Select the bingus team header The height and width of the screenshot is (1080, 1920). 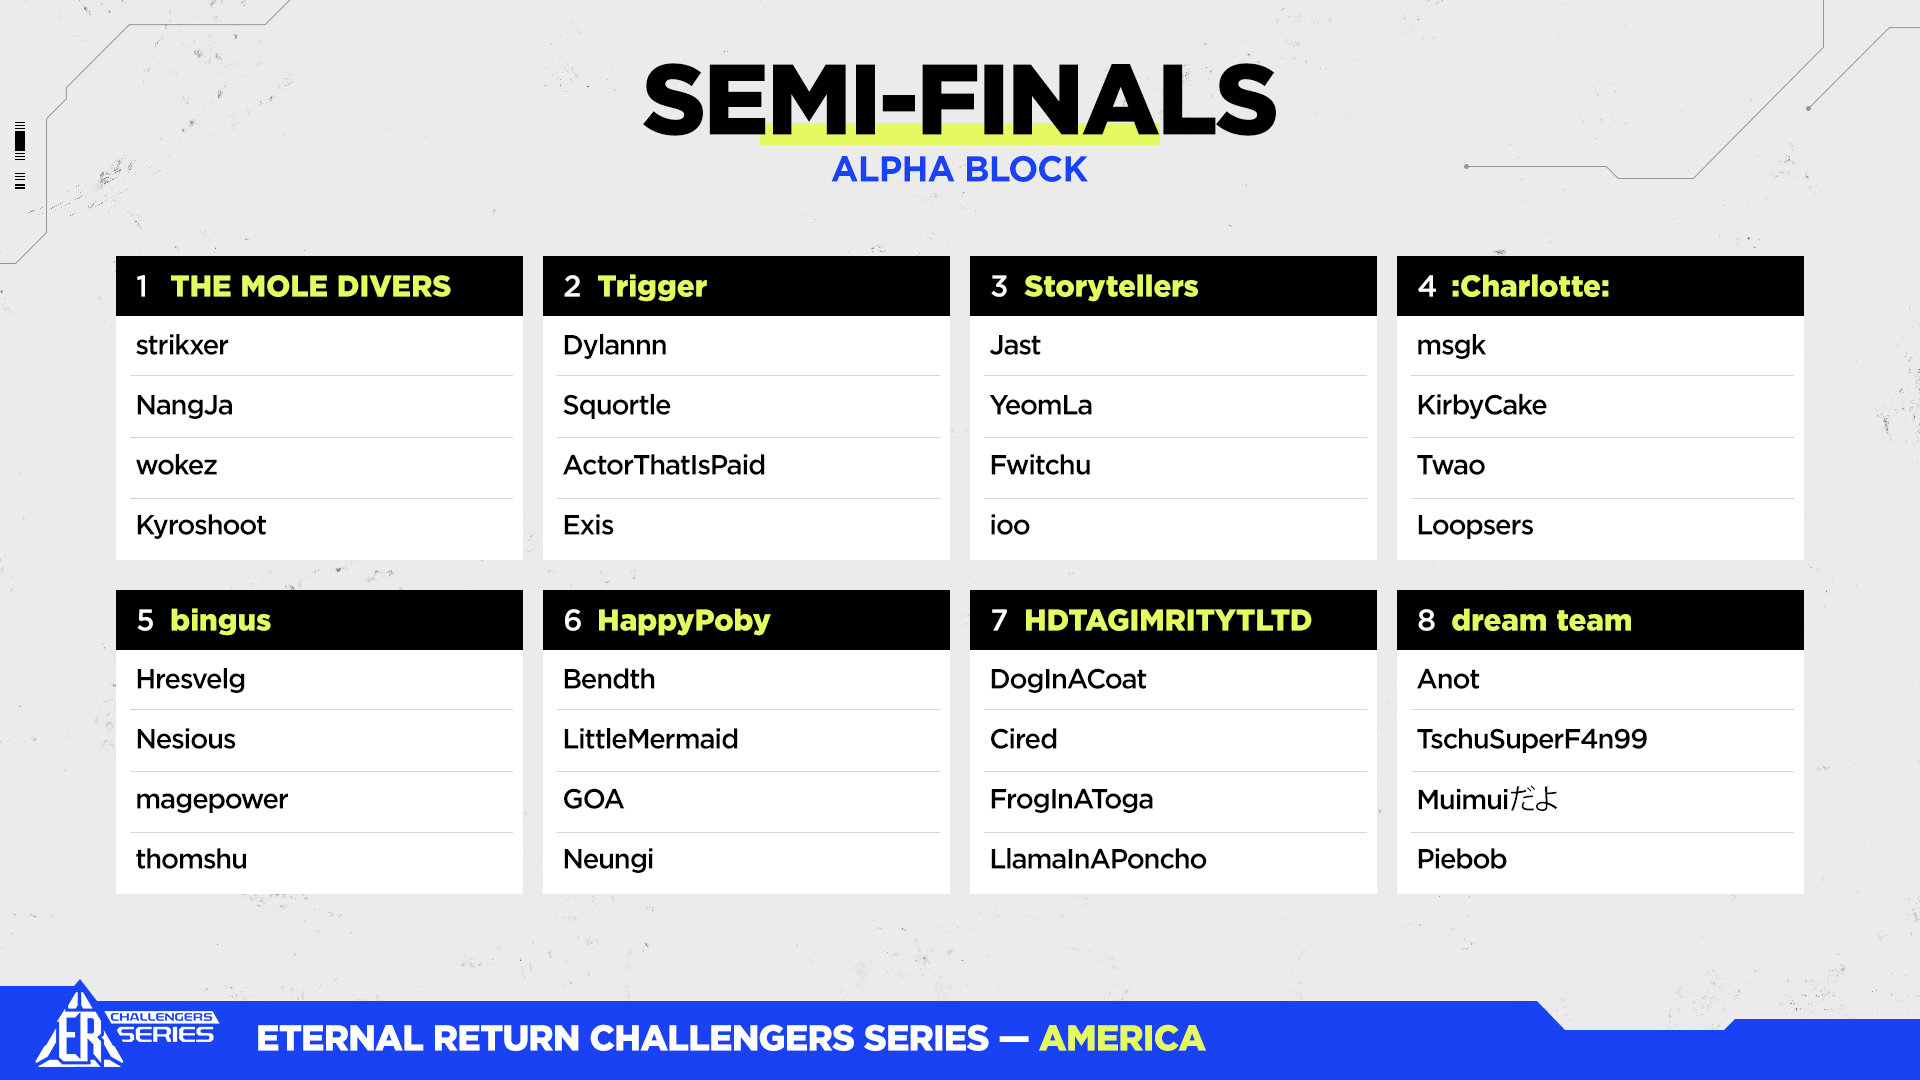tap(220, 621)
